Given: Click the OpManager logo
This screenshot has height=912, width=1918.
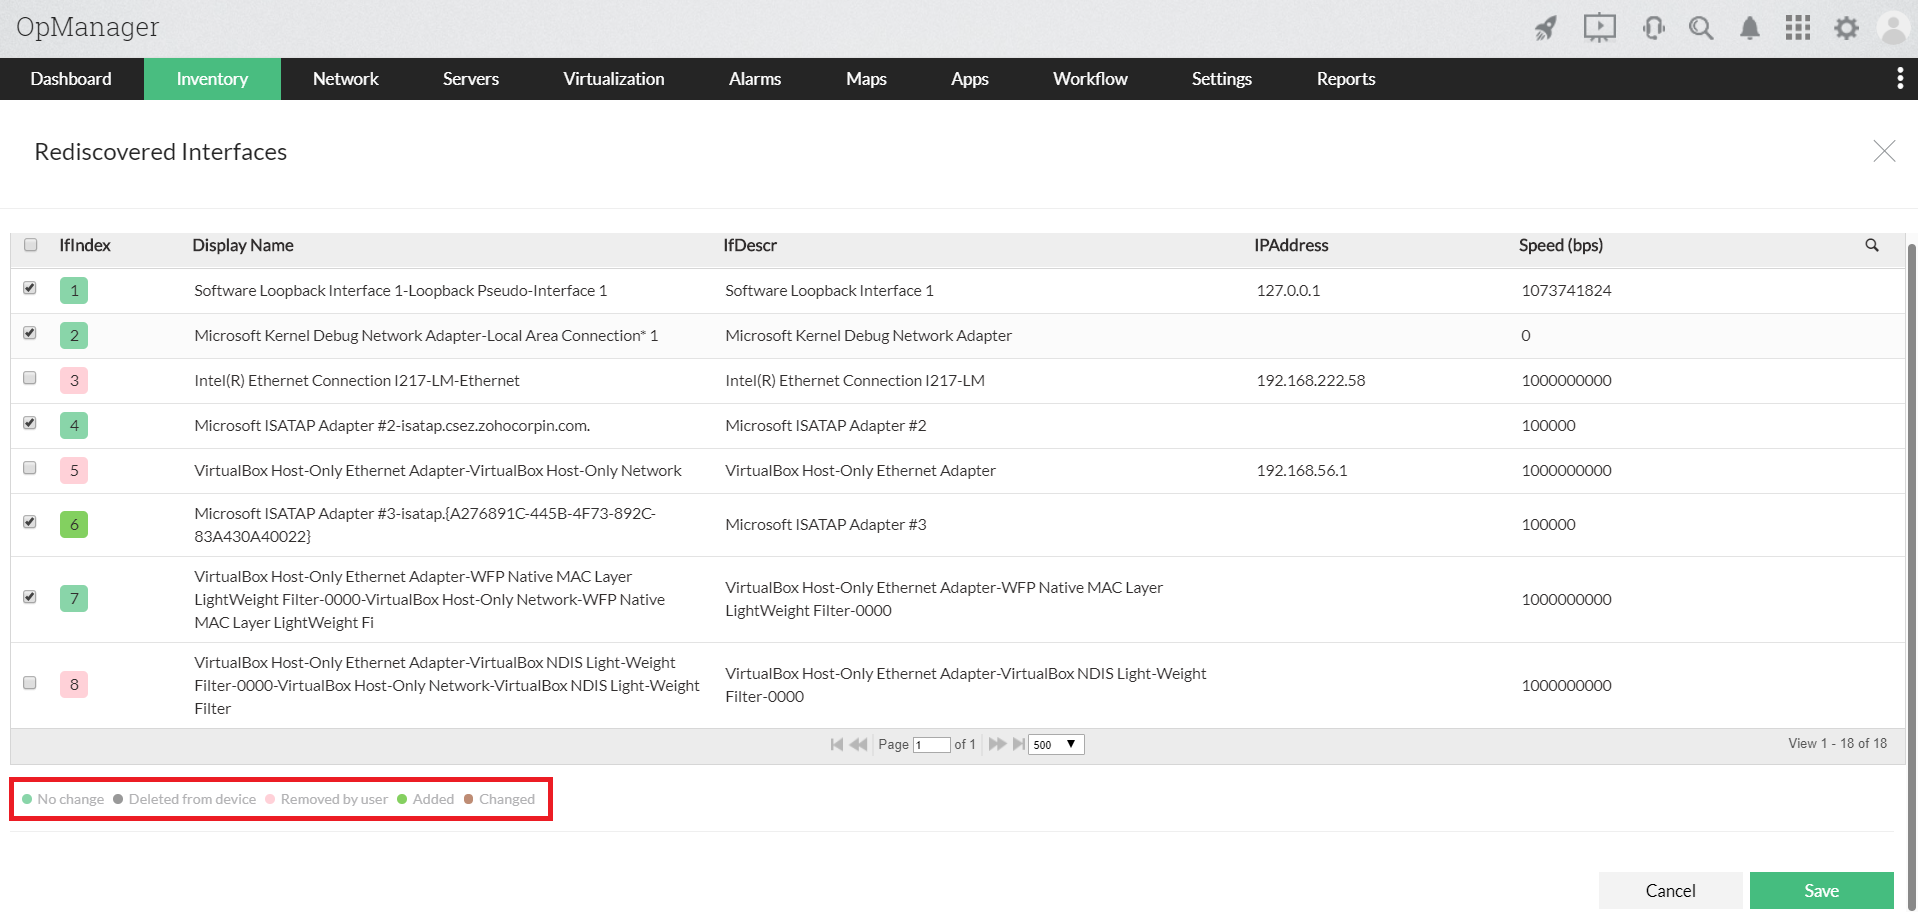Looking at the screenshot, I should coord(87,27).
